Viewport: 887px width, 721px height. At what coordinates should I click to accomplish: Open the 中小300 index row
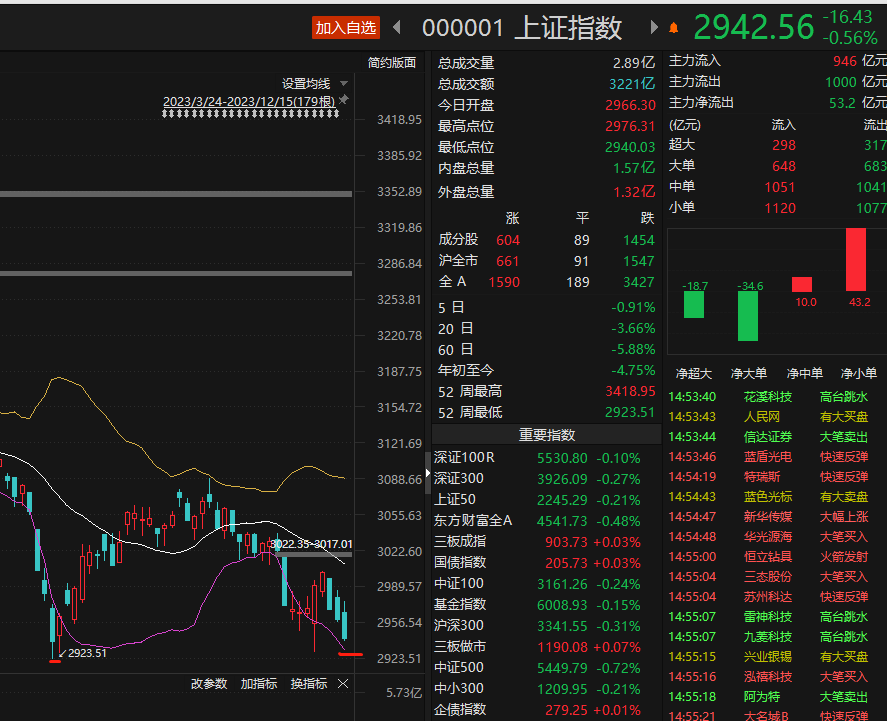click(x=546, y=688)
